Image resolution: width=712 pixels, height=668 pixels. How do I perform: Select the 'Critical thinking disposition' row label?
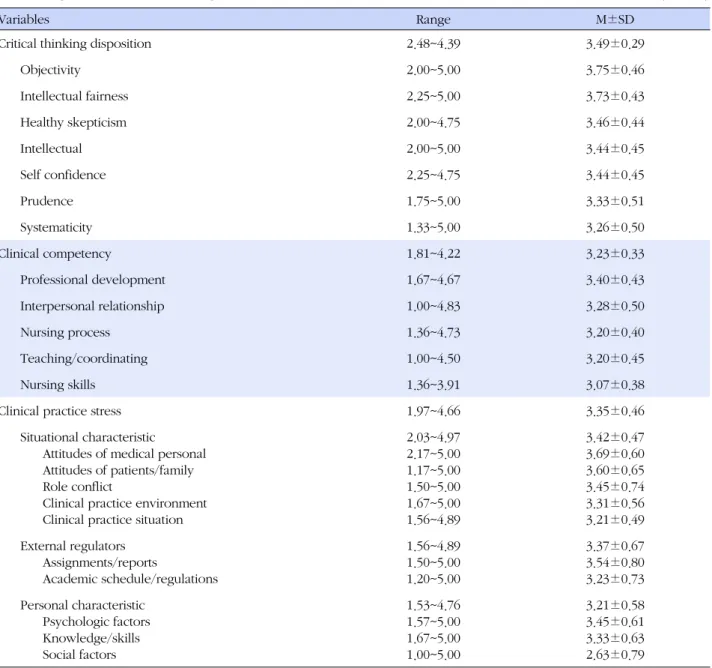(75, 44)
